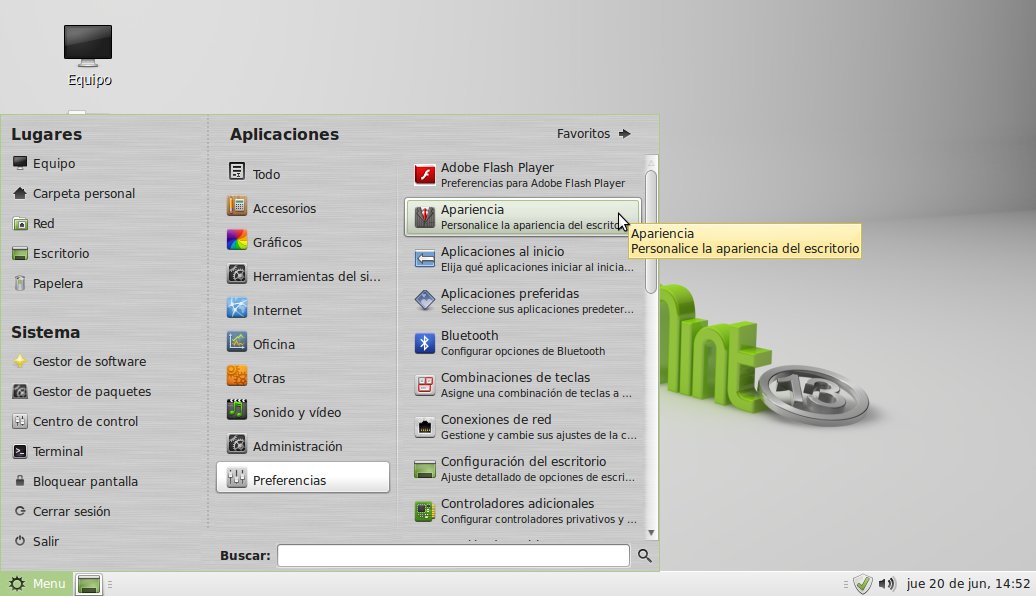This screenshot has height=596, width=1036.
Task: Open Aplicaciones al inicio icon
Action: (x=427, y=258)
